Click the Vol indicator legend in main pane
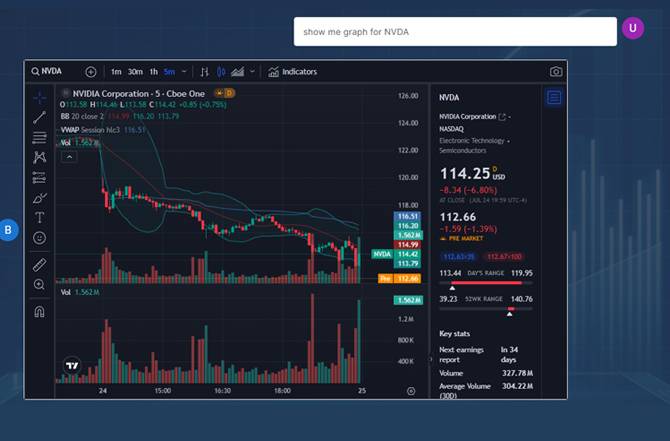Image resolution: width=670 pixels, height=441 pixels. [65, 143]
